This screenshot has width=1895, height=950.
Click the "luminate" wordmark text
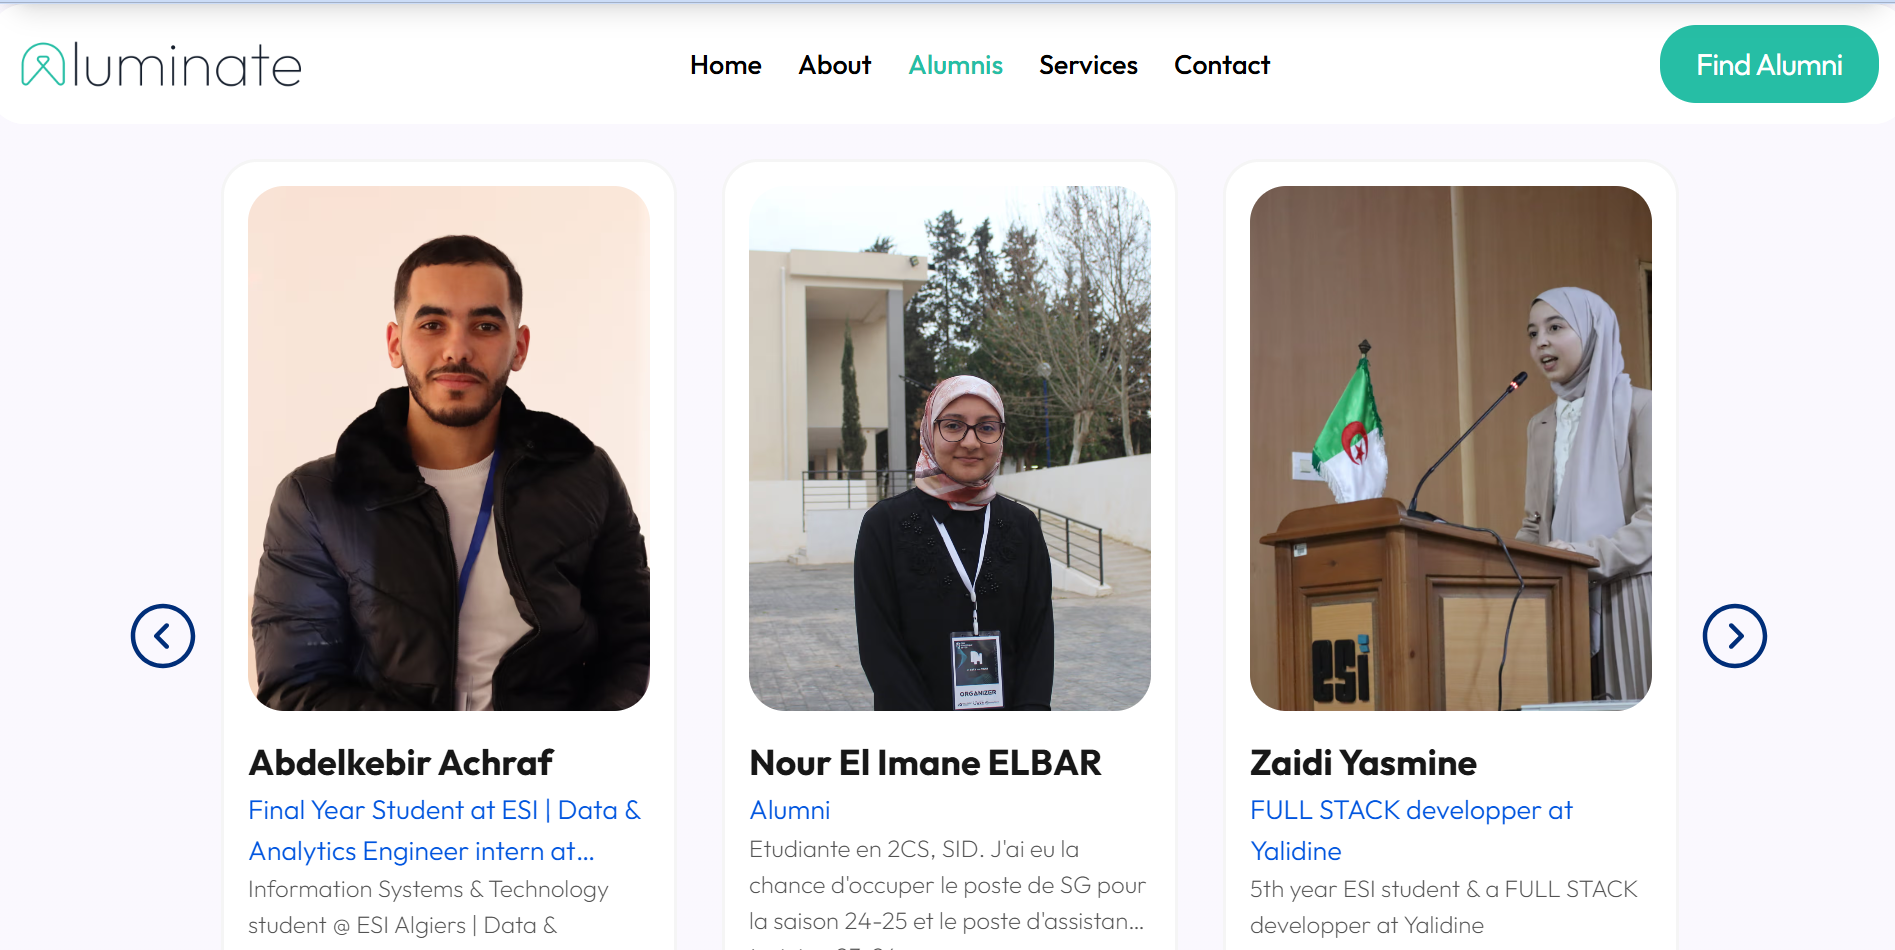pos(187,66)
